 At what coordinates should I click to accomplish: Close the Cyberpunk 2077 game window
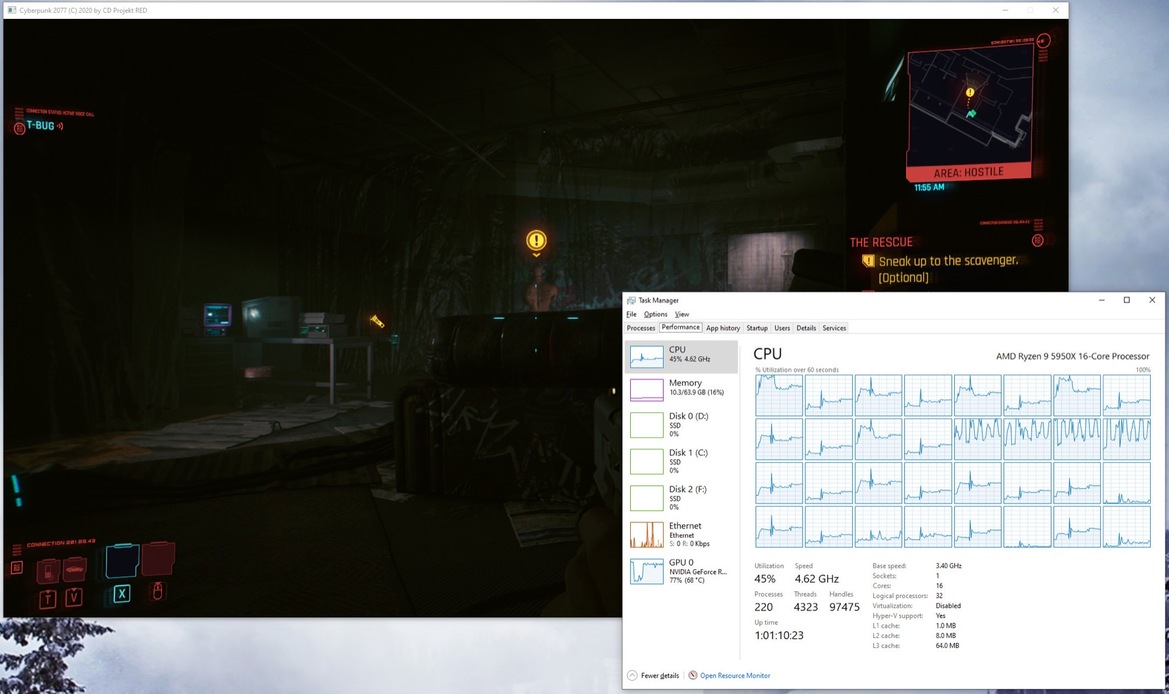coord(1056,10)
